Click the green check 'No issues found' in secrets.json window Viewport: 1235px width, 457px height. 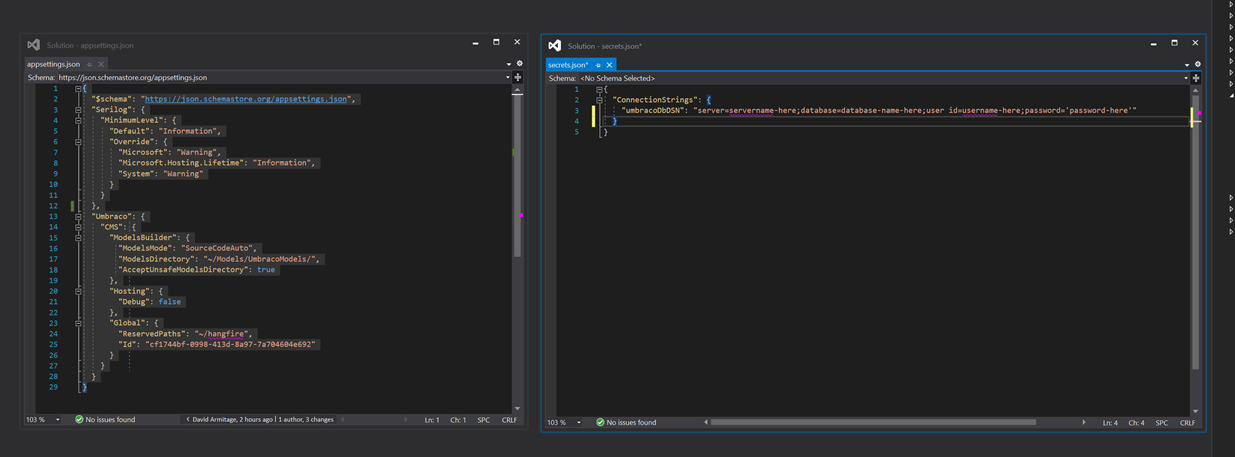[x=626, y=423]
